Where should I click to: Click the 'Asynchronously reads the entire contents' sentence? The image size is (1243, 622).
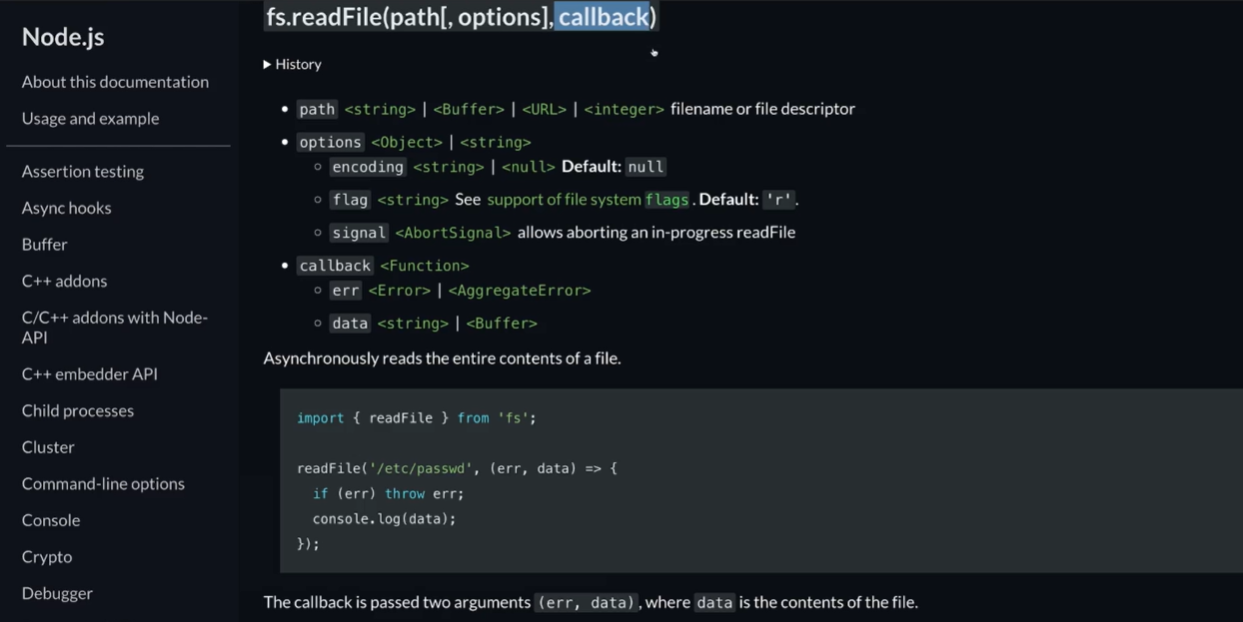coord(442,358)
